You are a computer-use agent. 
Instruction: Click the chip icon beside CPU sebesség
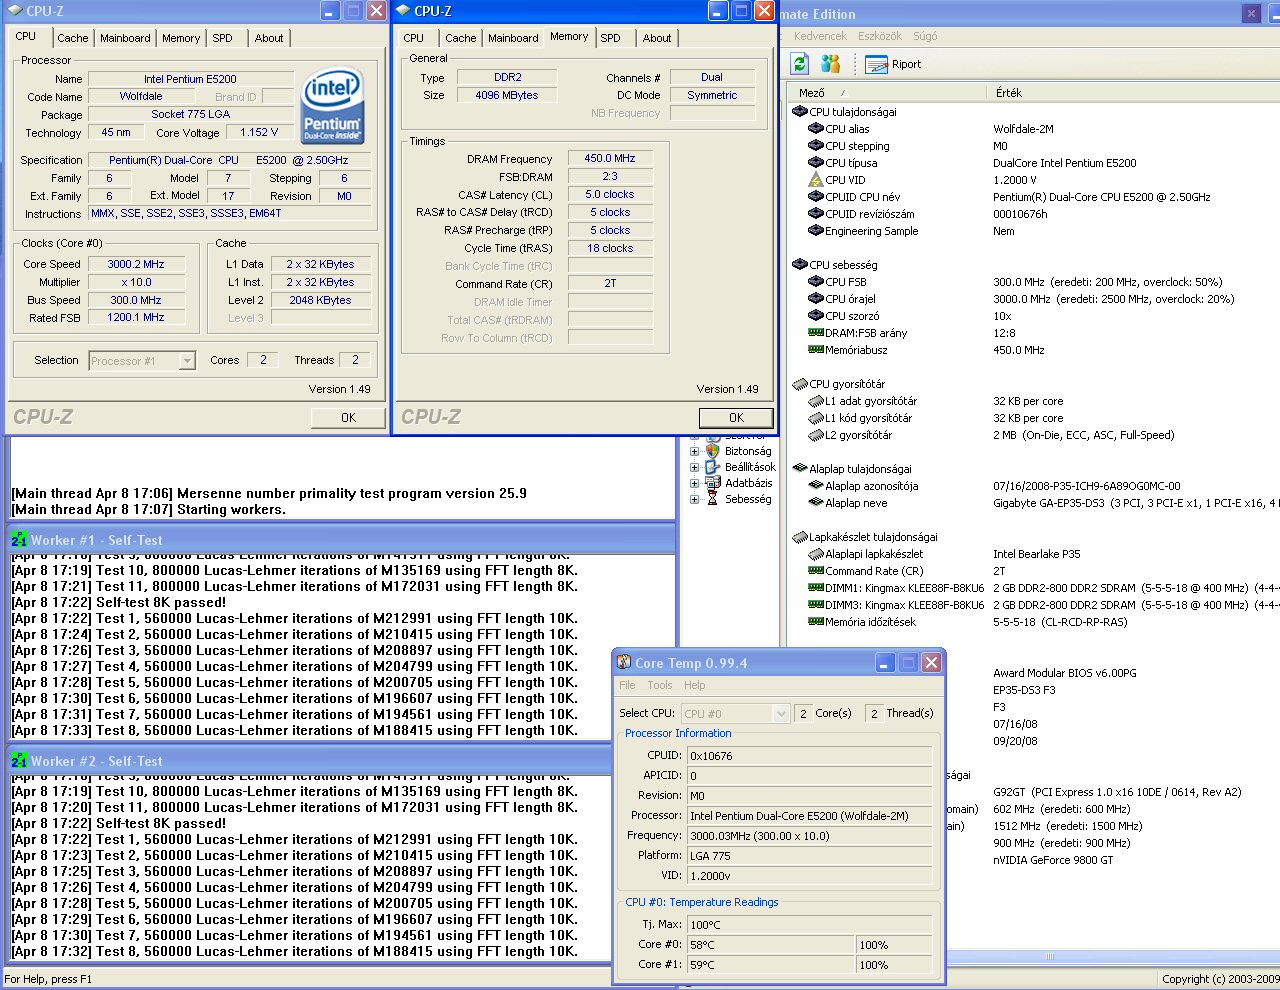[x=800, y=265]
